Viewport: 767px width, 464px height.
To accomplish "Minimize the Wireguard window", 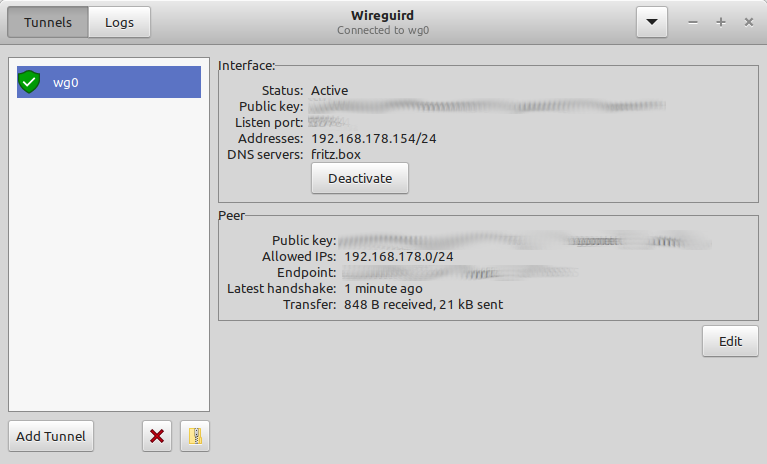I will click(x=693, y=23).
